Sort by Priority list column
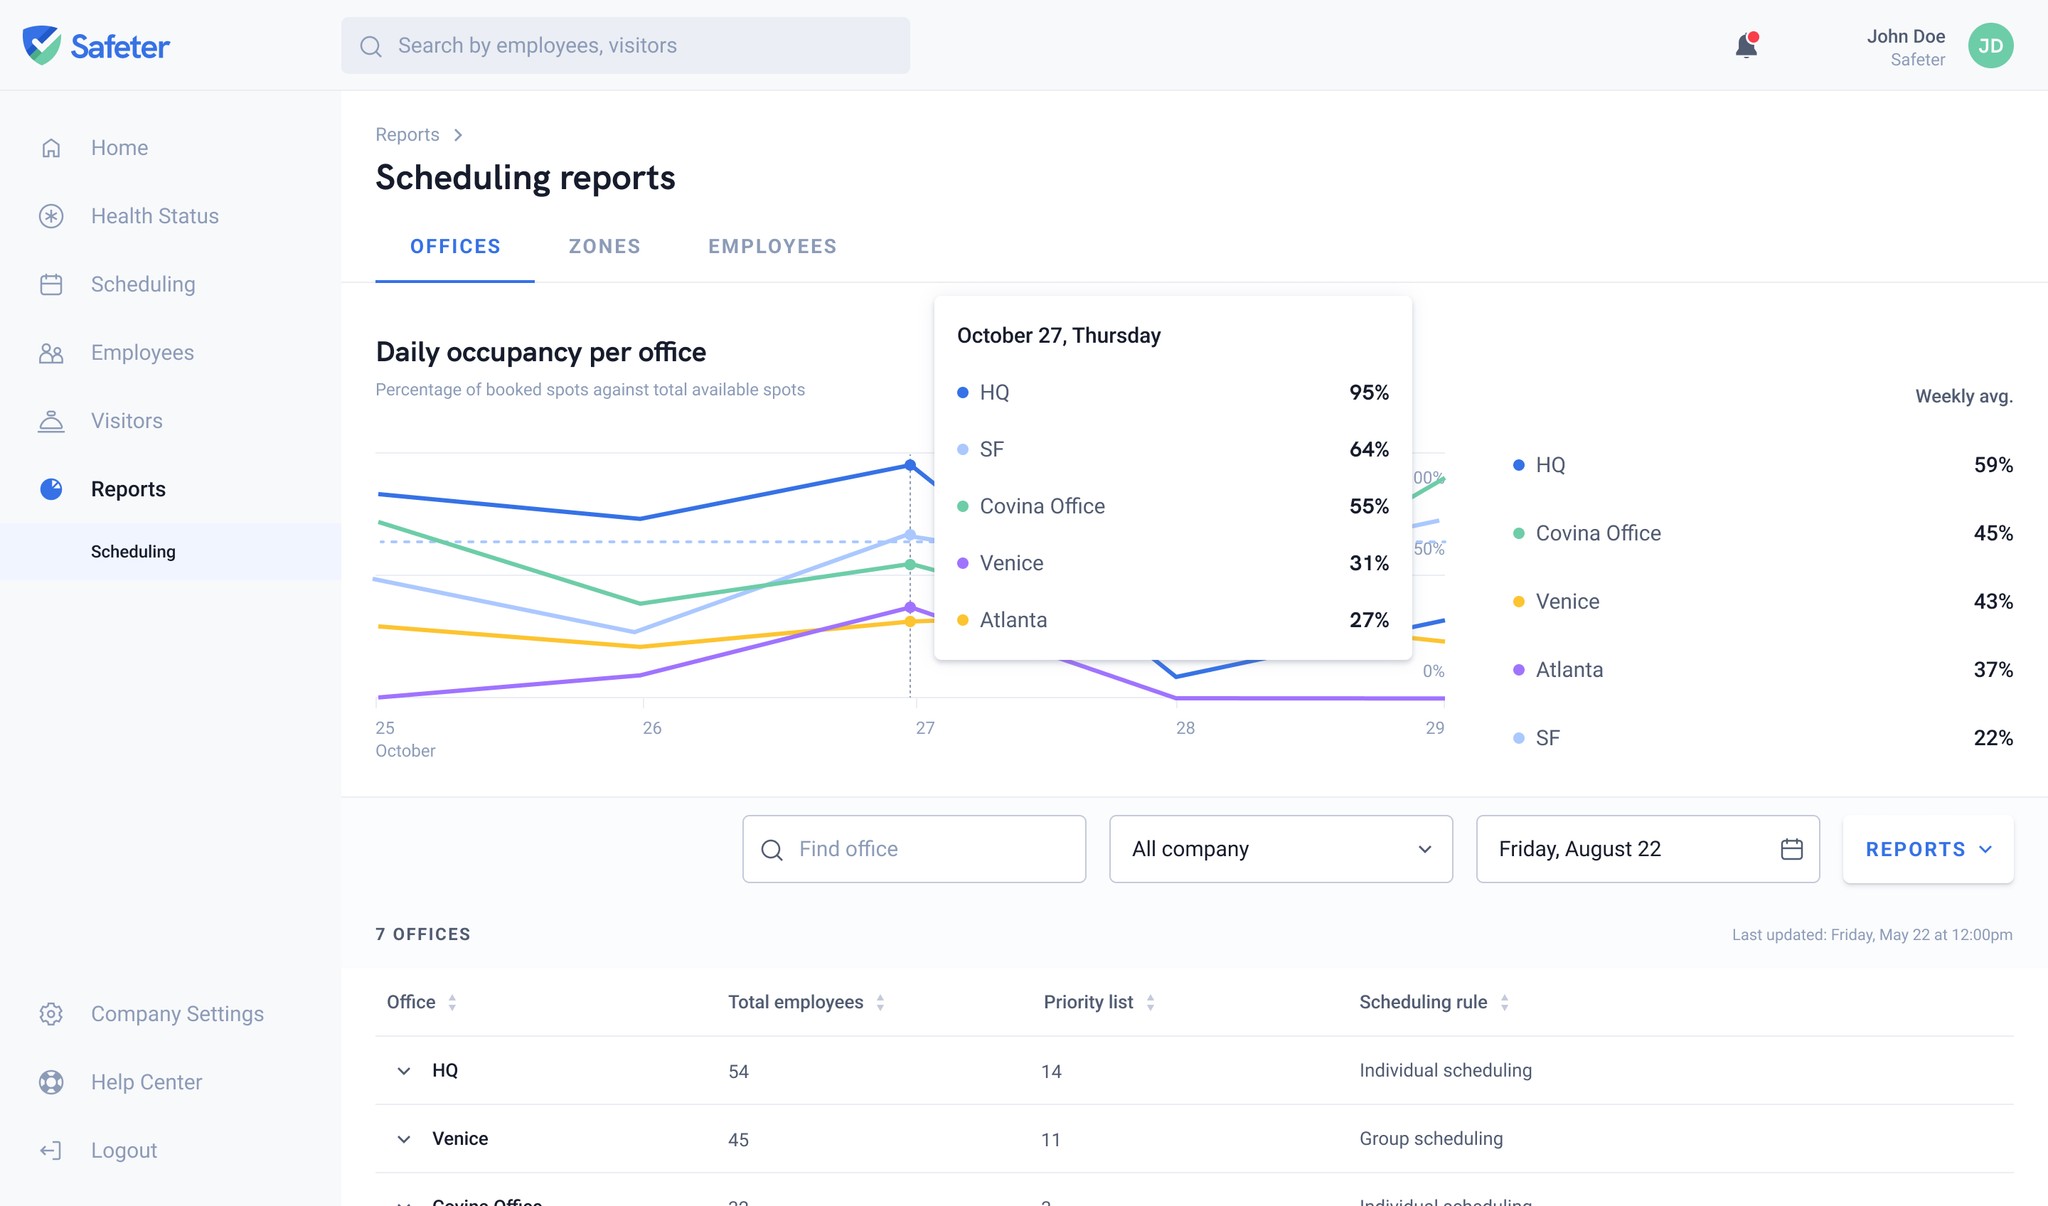This screenshot has height=1206, width=2048. pyautogui.click(x=1099, y=1002)
